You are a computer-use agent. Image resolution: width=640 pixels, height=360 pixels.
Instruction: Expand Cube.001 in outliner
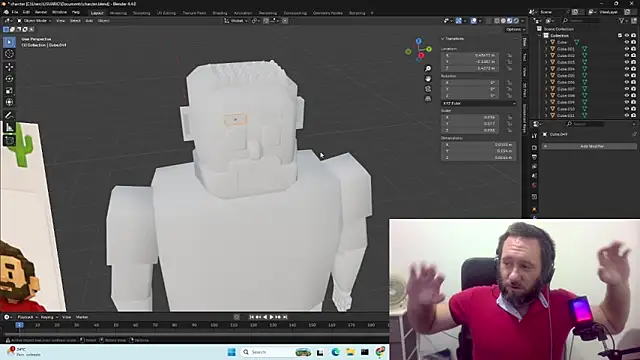[546, 49]
